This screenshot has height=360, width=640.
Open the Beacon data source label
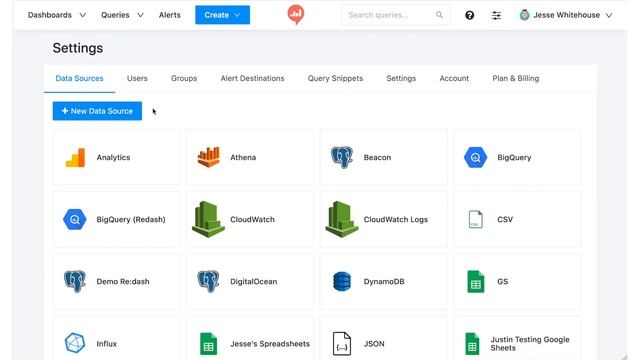[x=377, y=158]
